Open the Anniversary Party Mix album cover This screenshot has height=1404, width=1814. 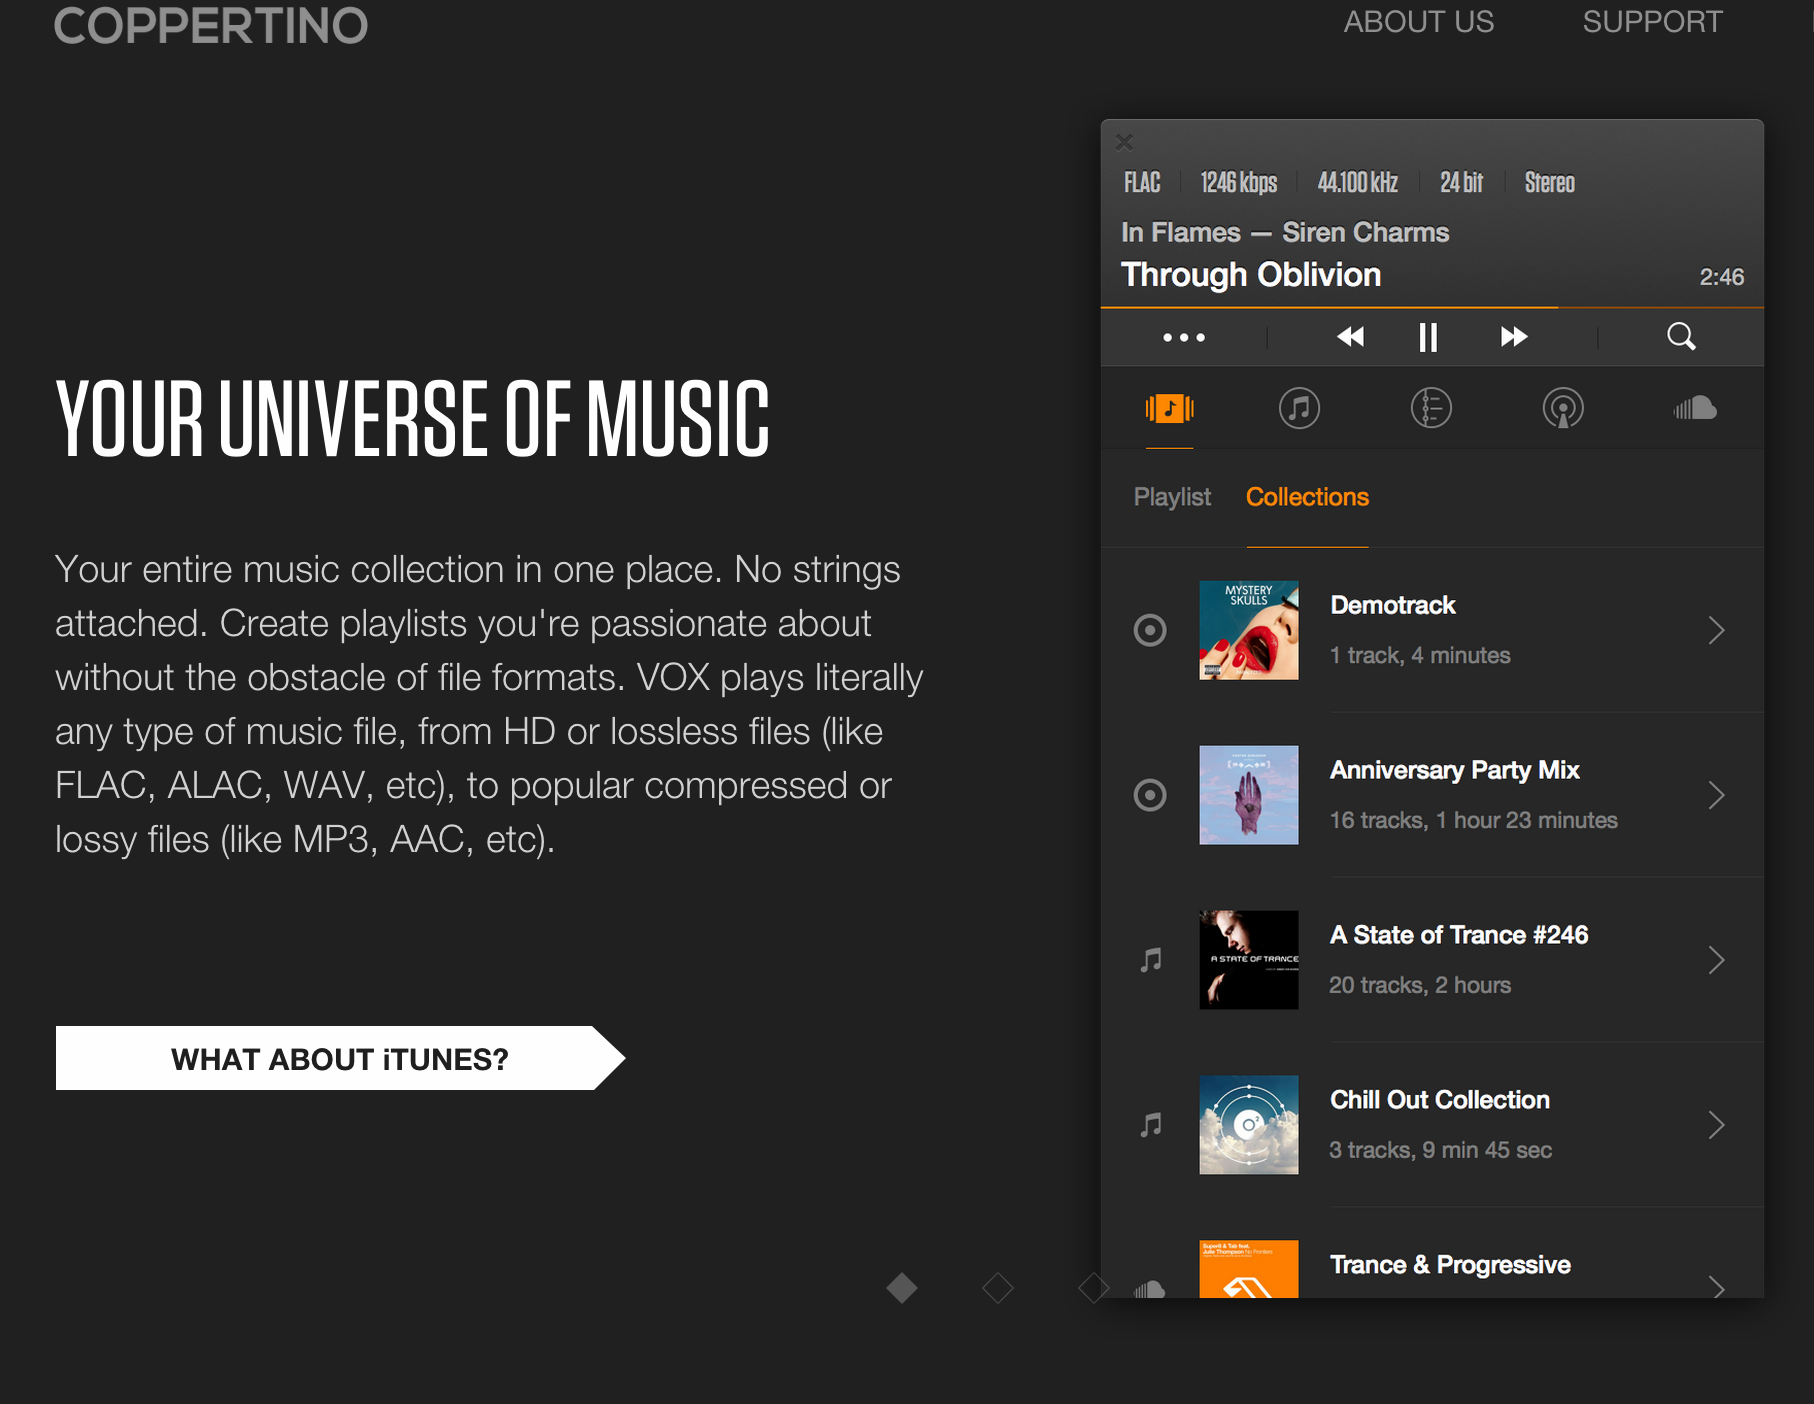pyautogui.click(x=1249, y=795)
